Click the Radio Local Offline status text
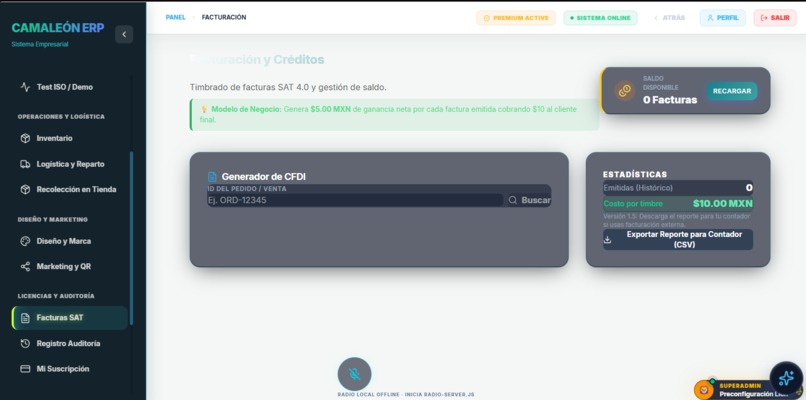 (x=406, y=394)
